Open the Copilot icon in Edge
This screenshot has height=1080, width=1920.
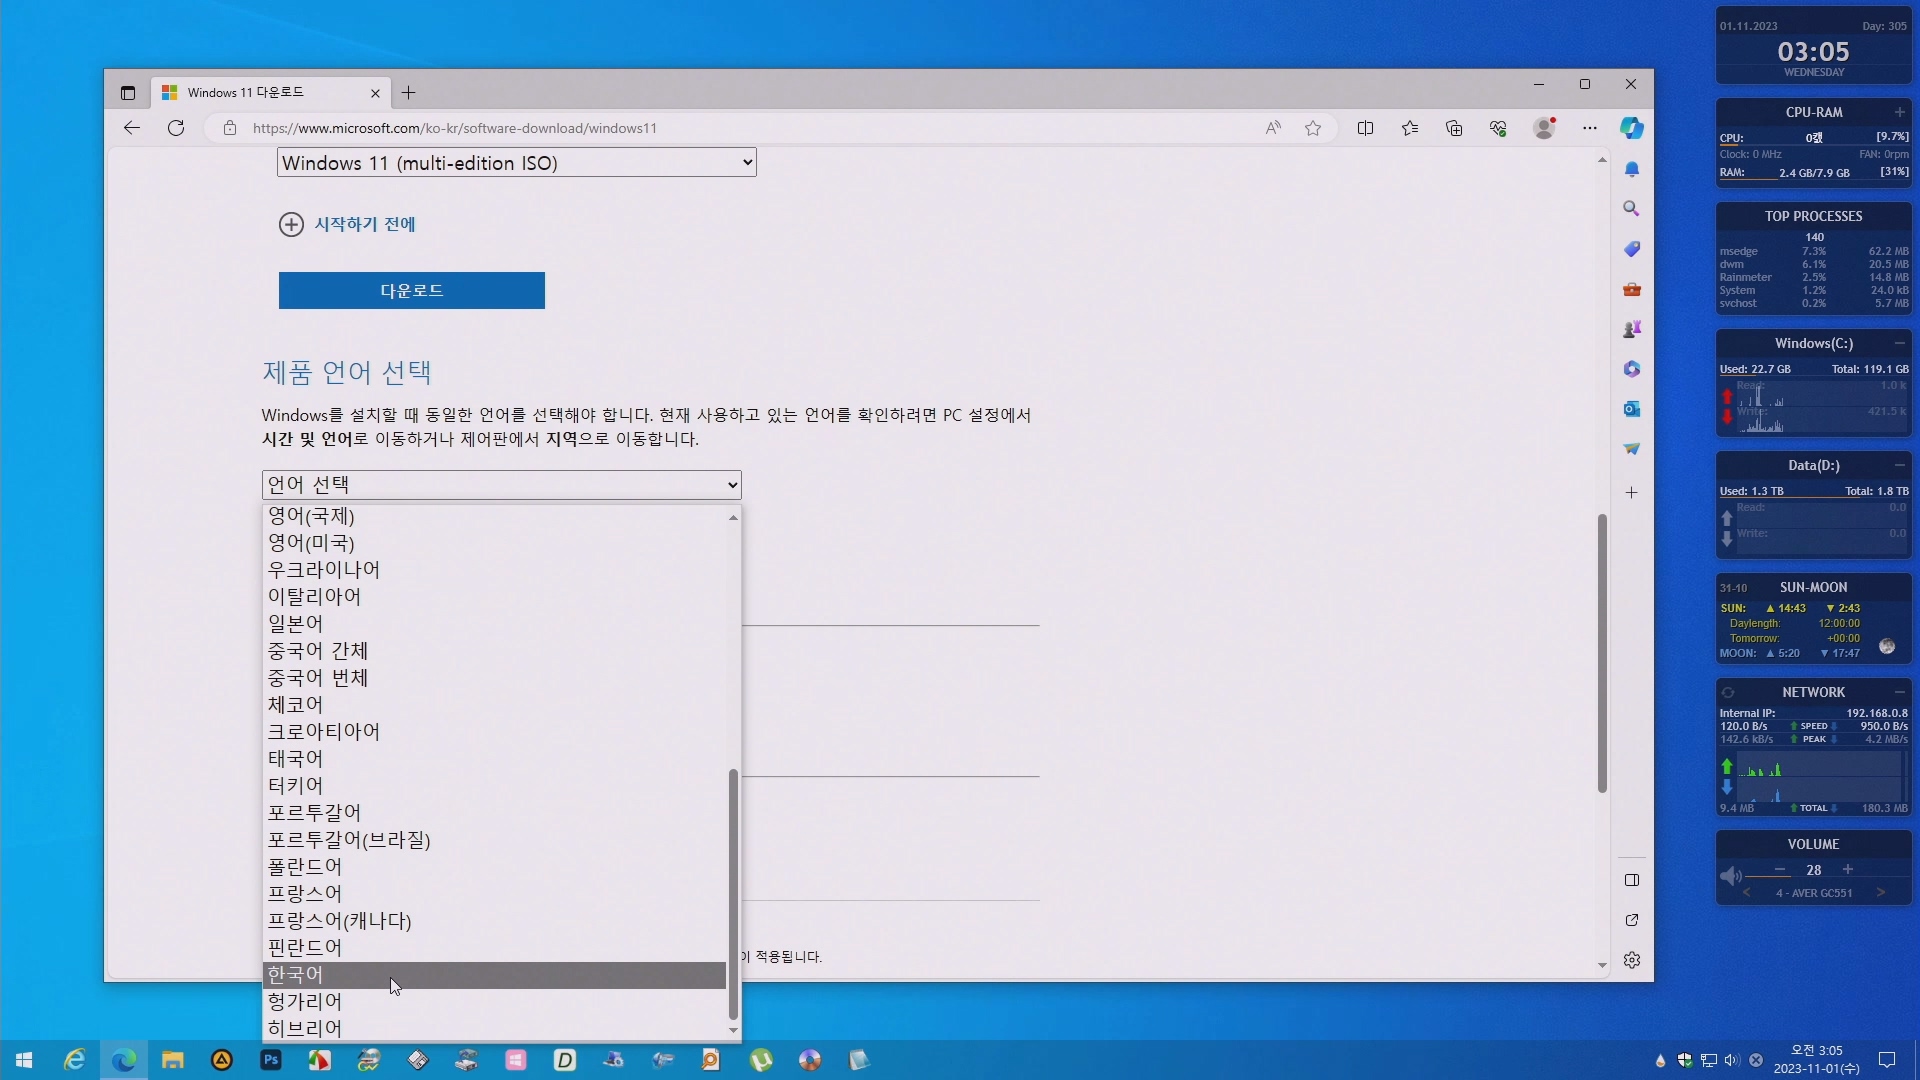(1632, 128)
